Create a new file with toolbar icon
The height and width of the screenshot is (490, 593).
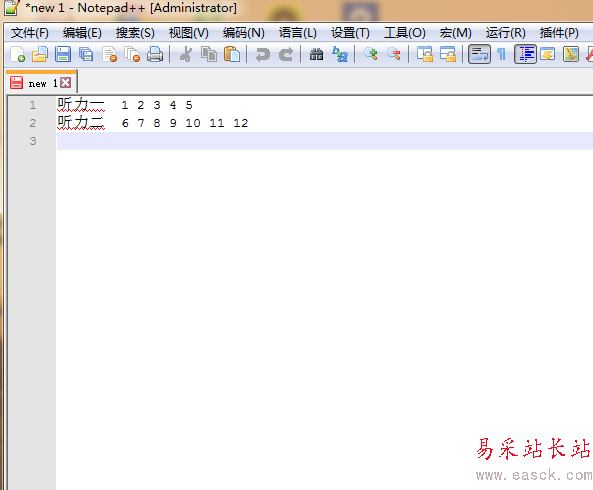coord(17,54)
